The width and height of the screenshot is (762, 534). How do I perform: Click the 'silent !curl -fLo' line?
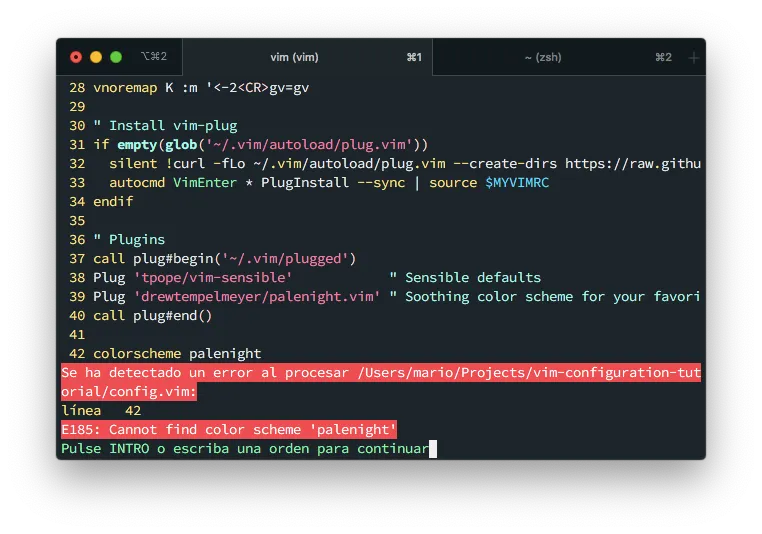tap(405, 163)
